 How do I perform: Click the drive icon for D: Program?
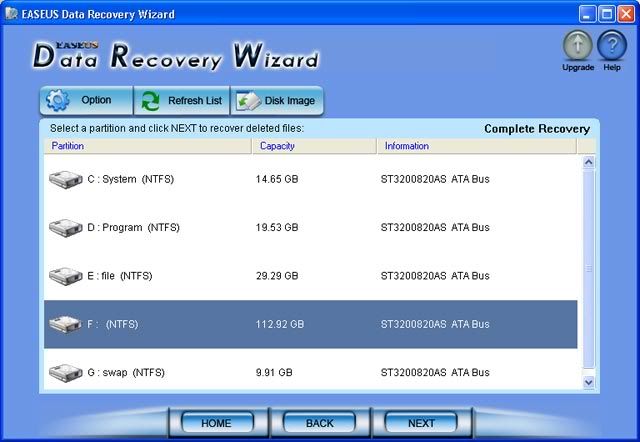[65, 228]
